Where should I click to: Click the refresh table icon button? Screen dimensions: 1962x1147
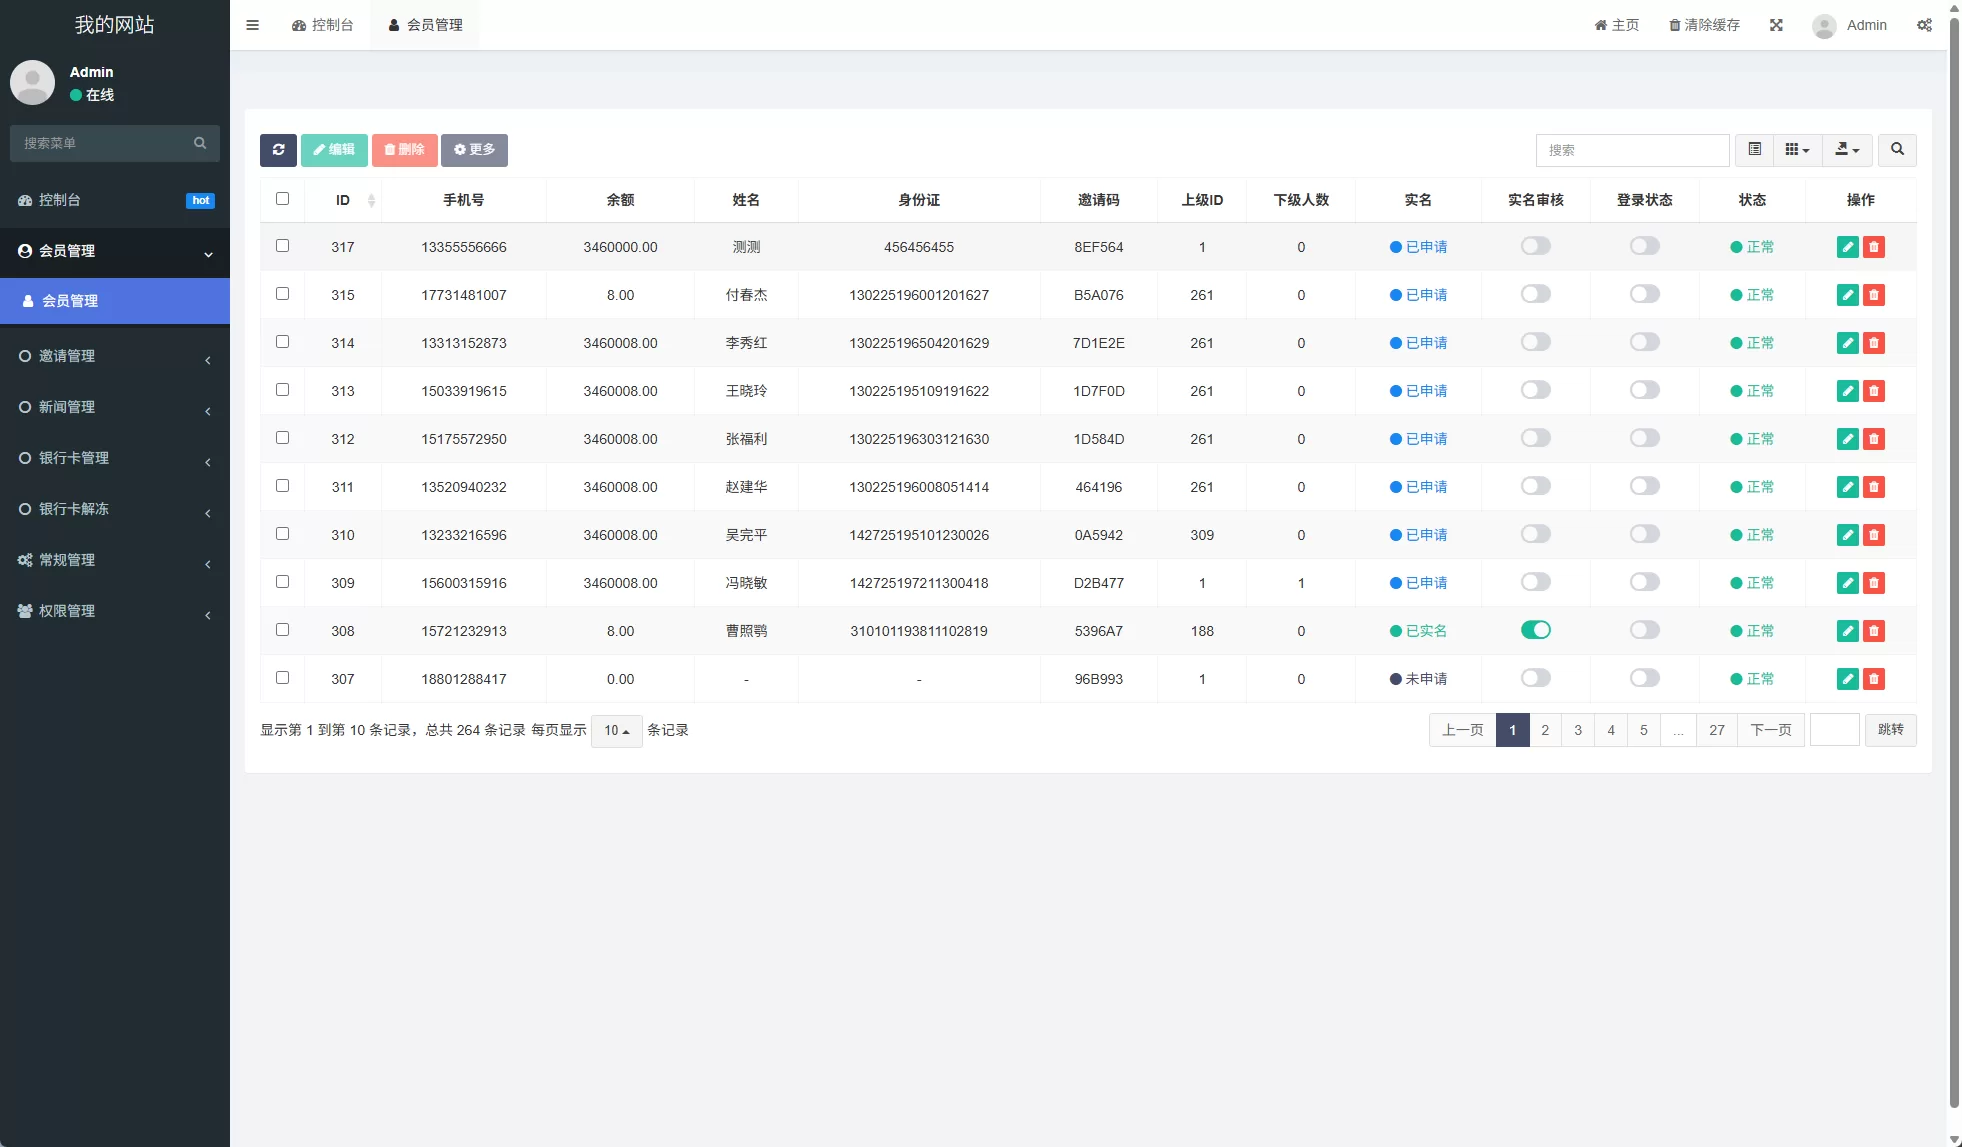(278, 150)
